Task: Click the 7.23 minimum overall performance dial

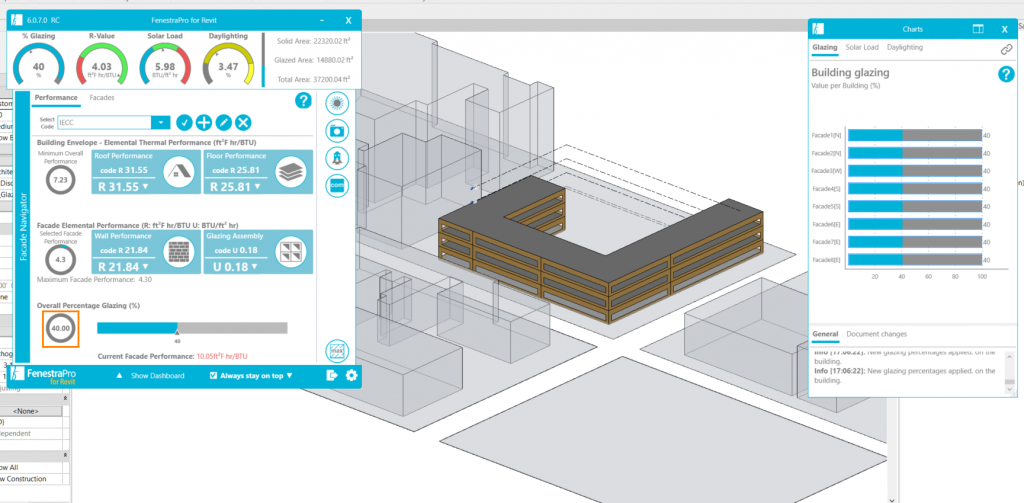Action: point(60,180)
